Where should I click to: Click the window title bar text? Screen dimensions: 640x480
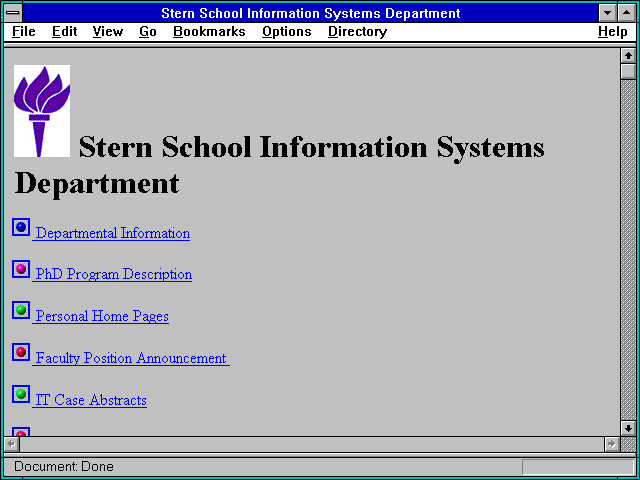click(311, 13)
